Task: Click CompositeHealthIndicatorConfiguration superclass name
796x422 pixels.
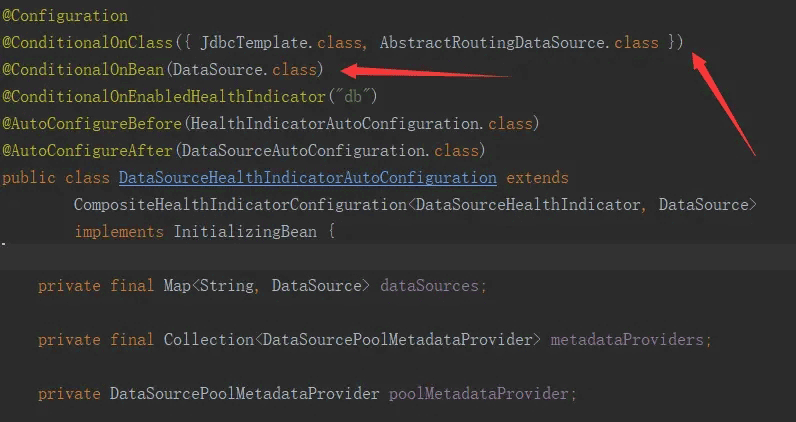Action: click(x=240, y=205)
